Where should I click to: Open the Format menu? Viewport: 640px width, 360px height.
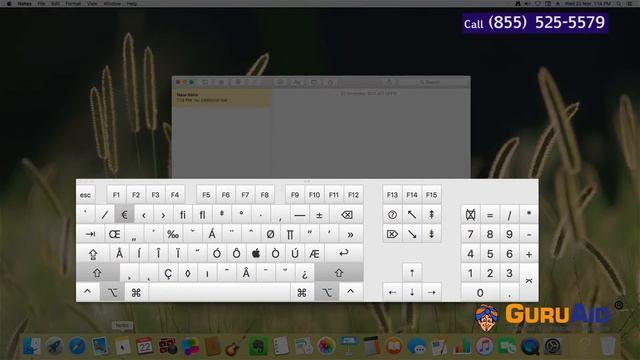pyautogui.click(x=73, y=4)
